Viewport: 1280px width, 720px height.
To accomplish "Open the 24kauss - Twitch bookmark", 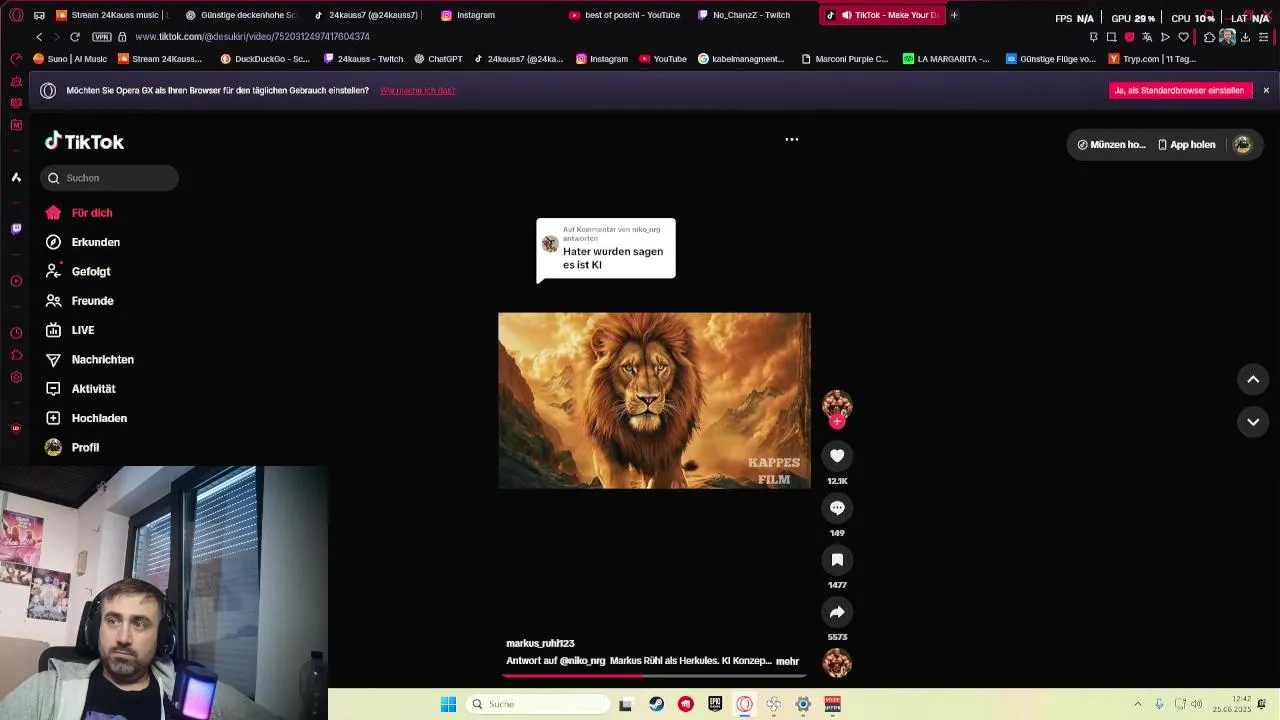I will tap(363, 59).
